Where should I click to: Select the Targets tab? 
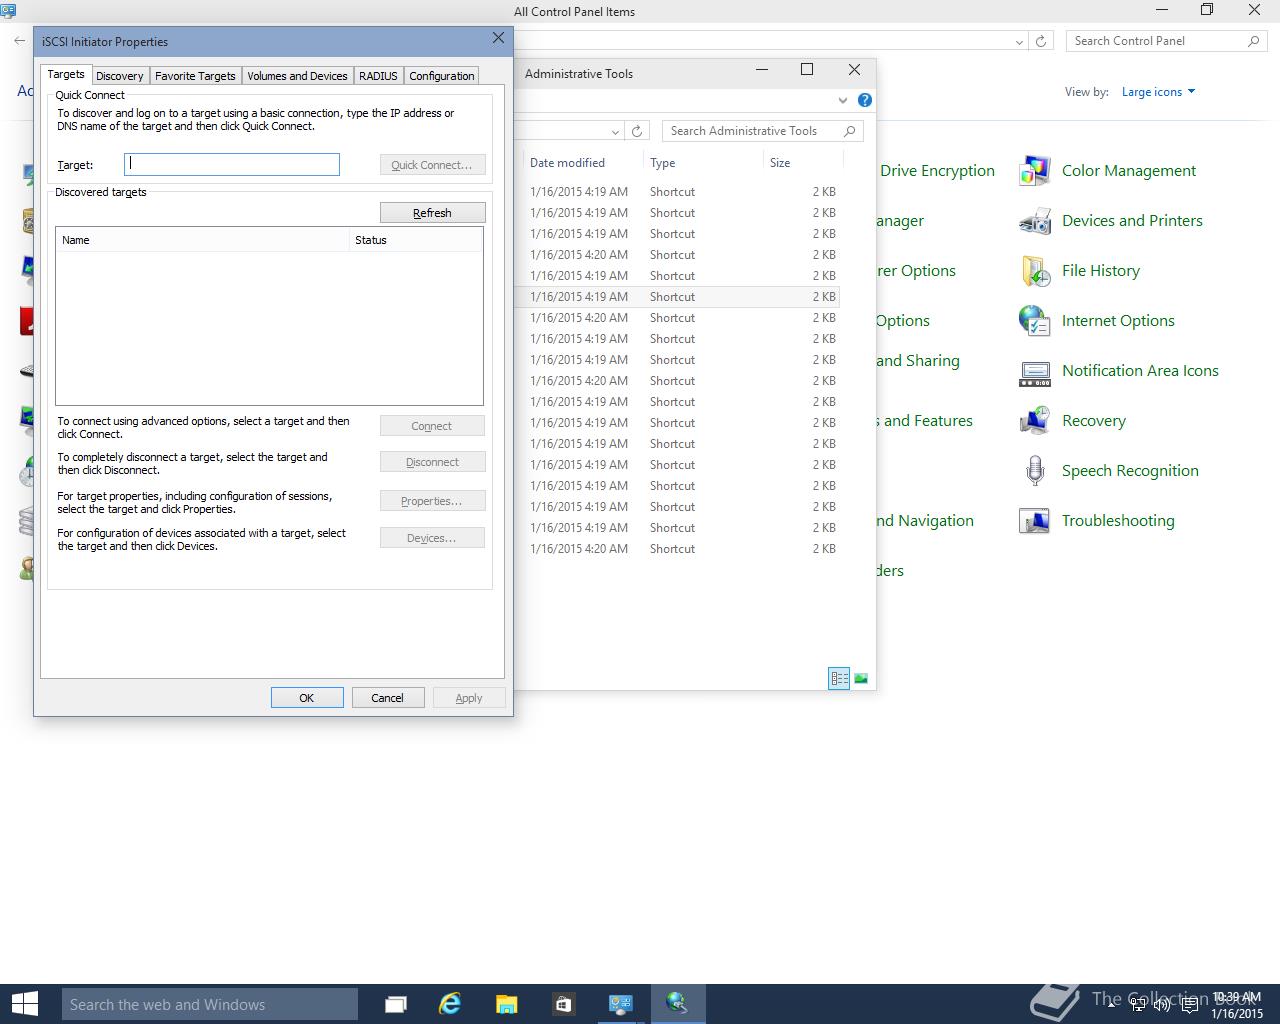click(x=66, y=74)
